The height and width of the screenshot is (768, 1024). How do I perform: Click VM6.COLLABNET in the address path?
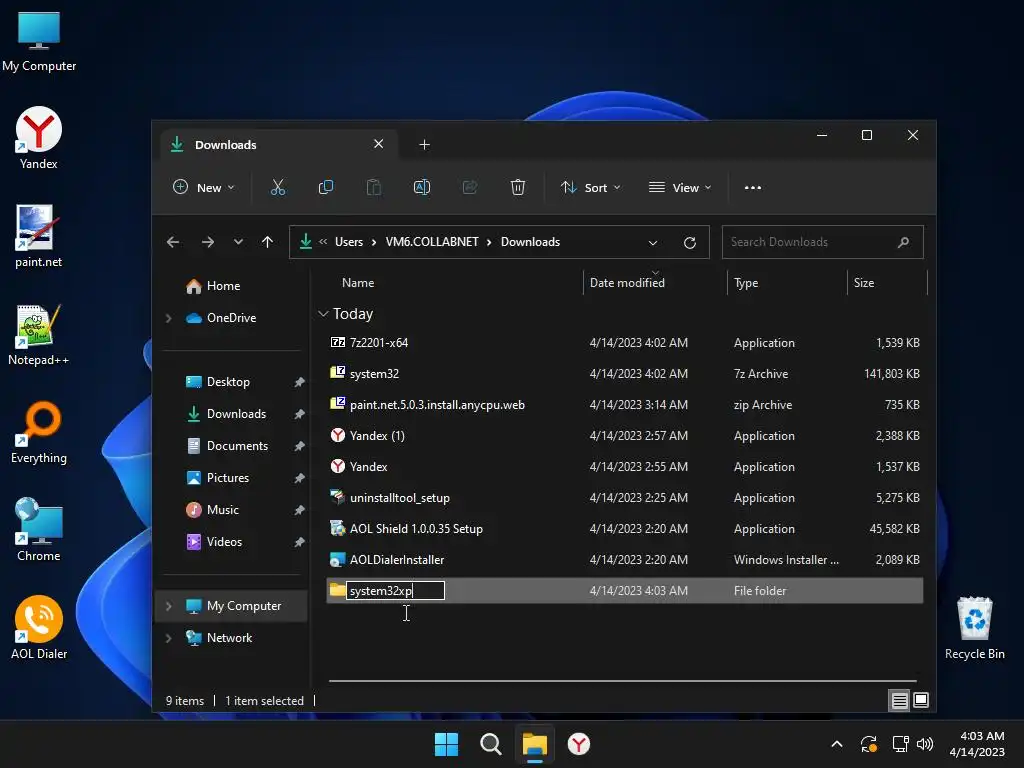pos(432,242)
